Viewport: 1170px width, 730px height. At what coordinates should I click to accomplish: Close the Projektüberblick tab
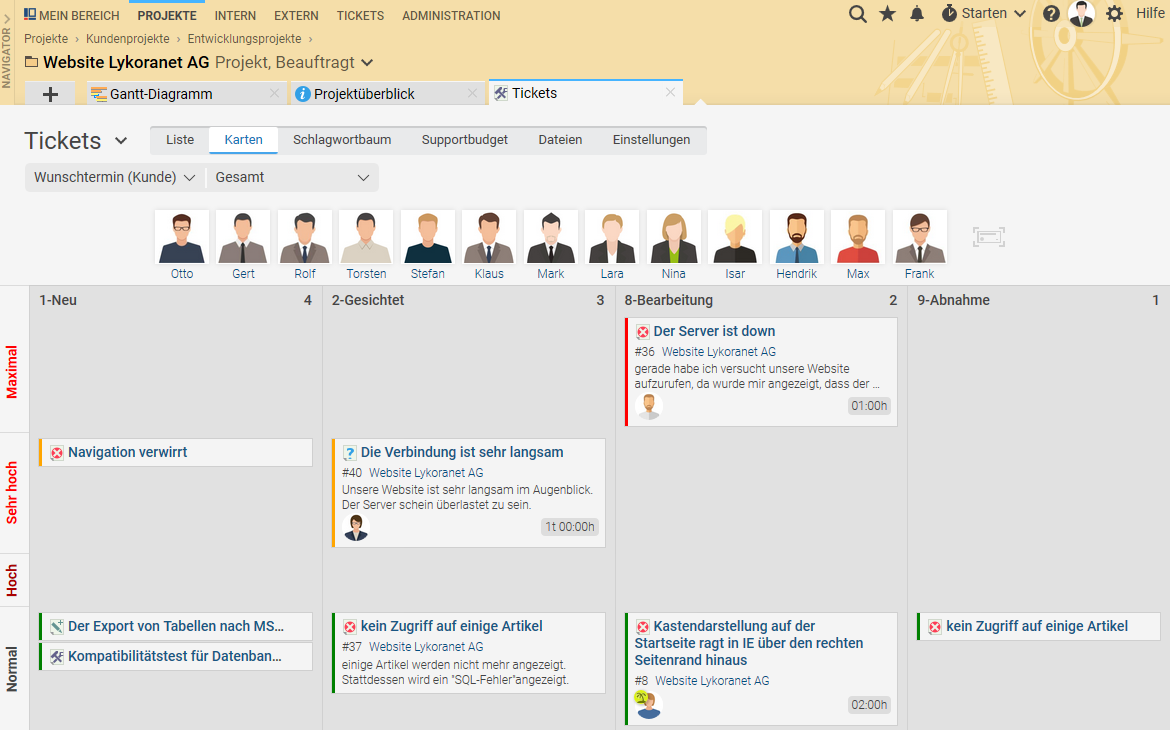point(472,93)
